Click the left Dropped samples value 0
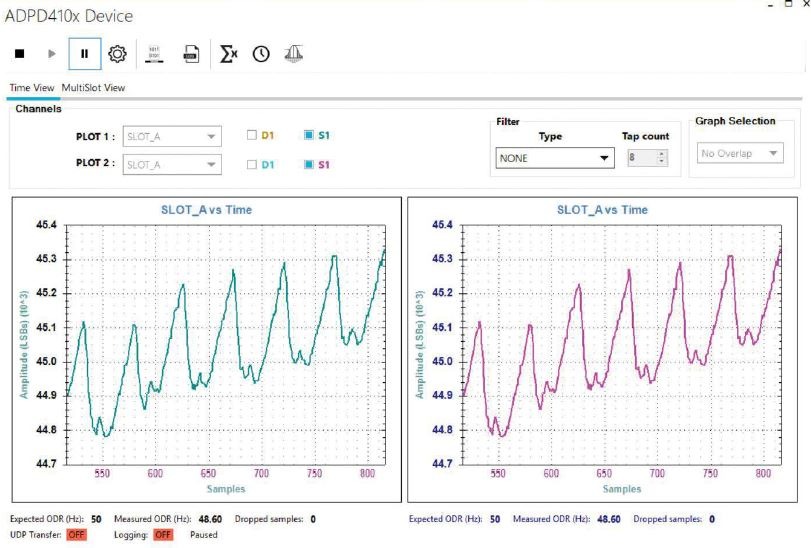Viewport: 811px width, 548px height. (x=313, y=519)
